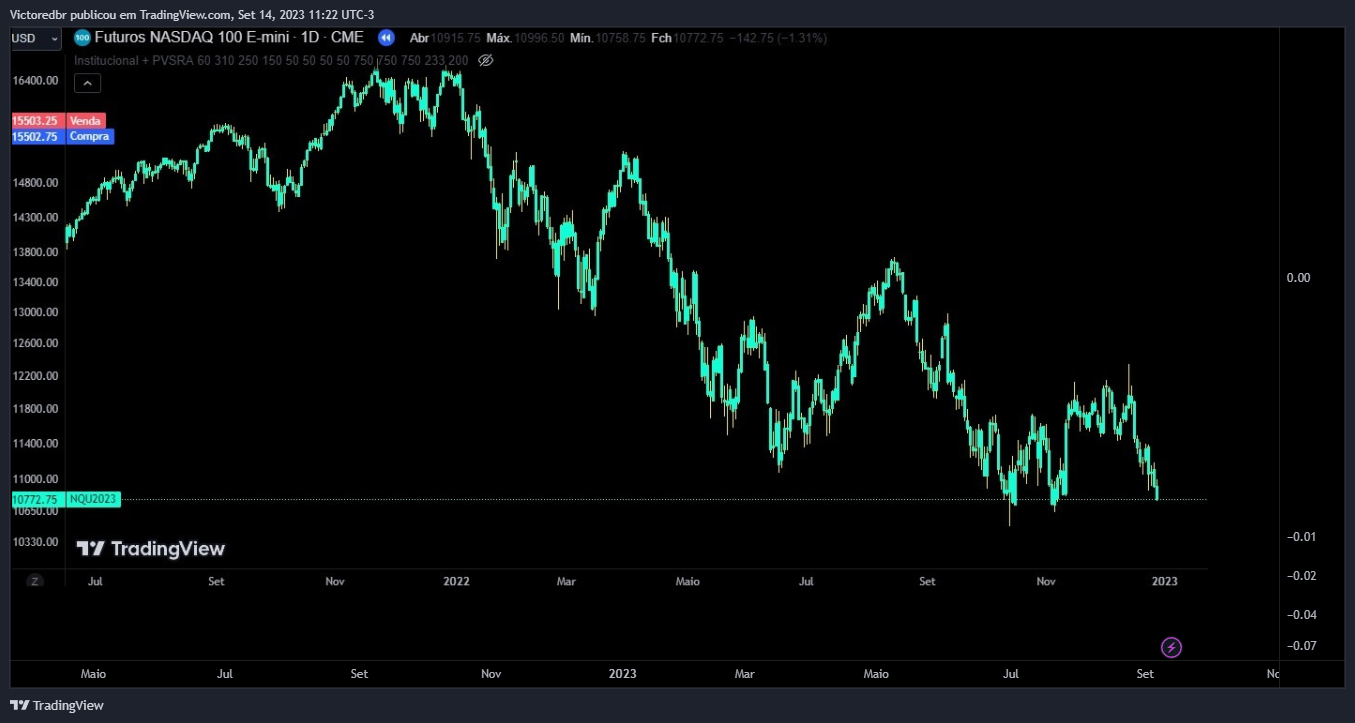The width and height of the screenshot is (1355, 723).
Task: Click the 14800.00 price axis label
Action: coord(36,183)
